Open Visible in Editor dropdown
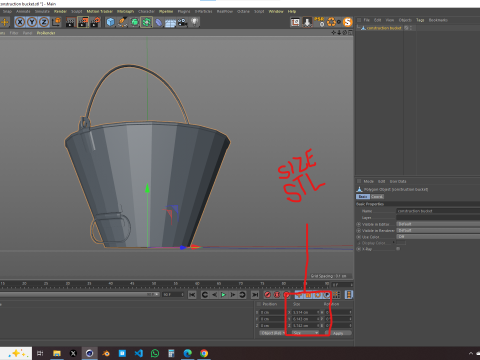 coord(438,224)
